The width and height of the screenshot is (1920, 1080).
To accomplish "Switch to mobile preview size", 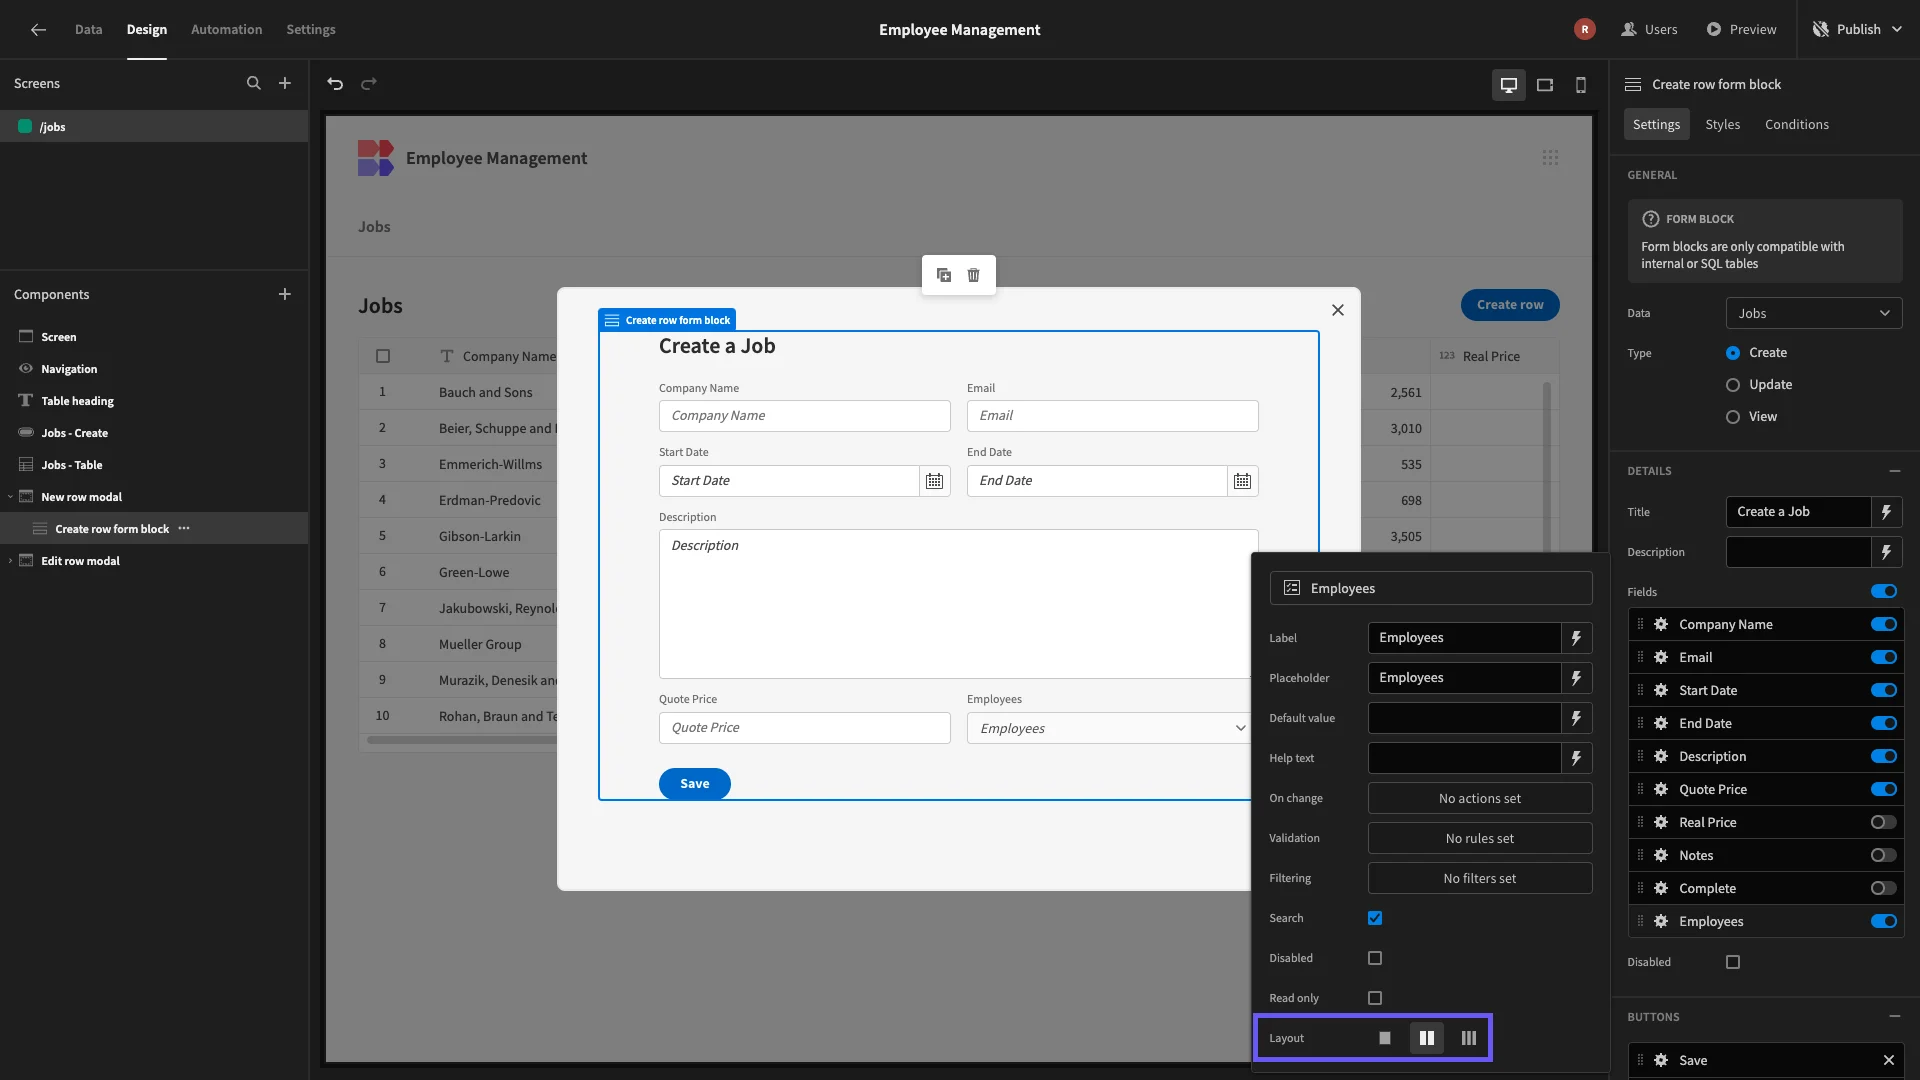I will click(x=1581, y=85).
